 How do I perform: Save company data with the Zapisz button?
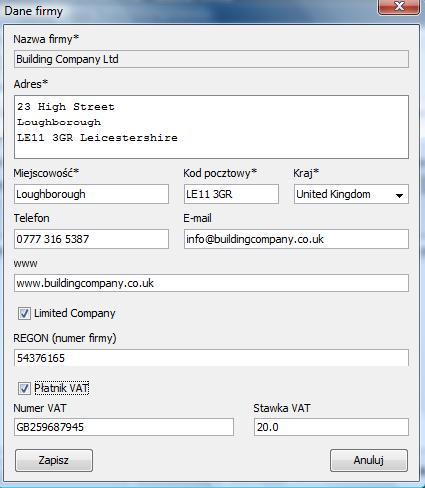tap(54, 460)
